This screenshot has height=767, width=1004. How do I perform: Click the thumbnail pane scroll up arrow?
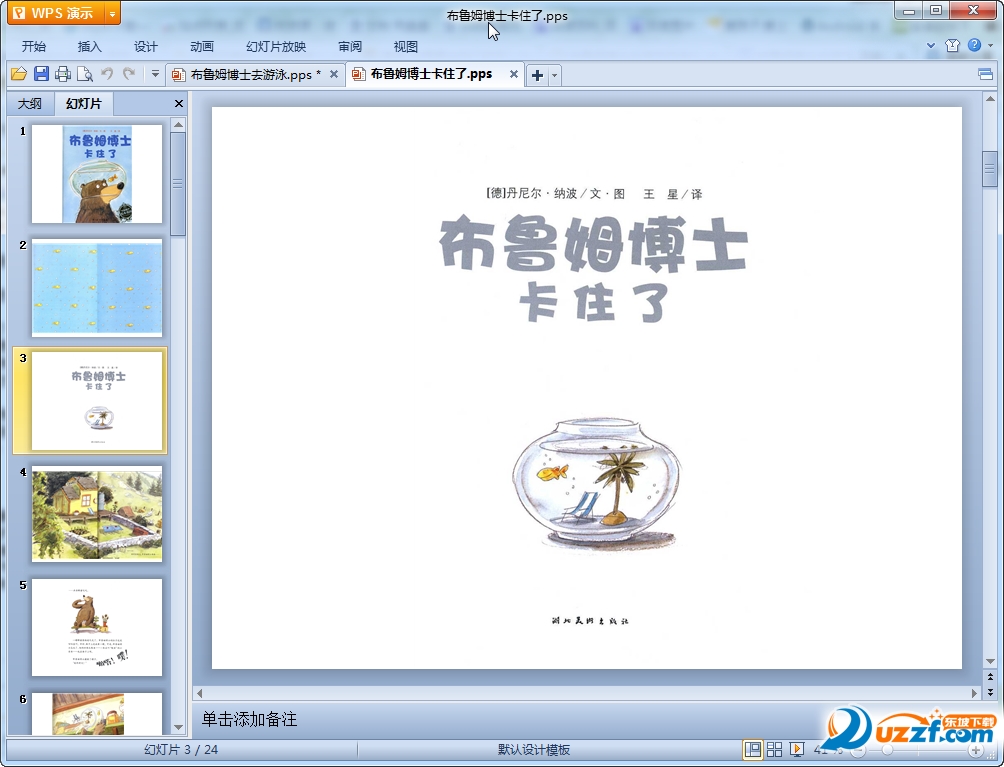coord(179,124)
